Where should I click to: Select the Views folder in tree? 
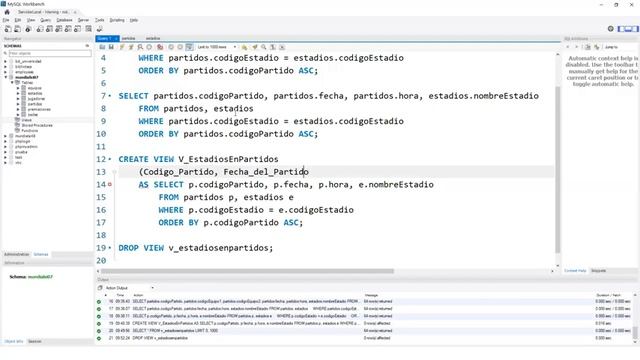tap(27, 120)
